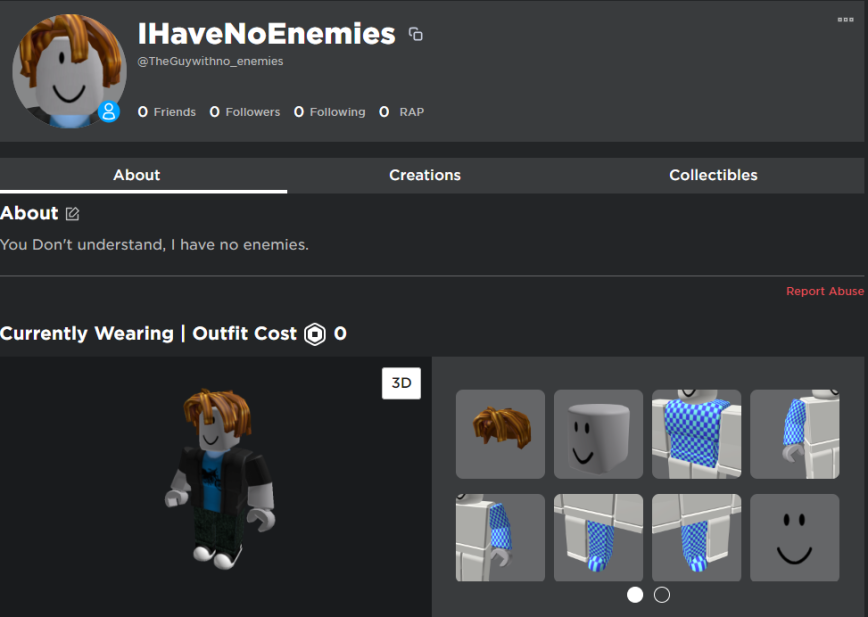Open the three-dot profile options menu
Screen dimensions: 868x617
pos(845,19)
